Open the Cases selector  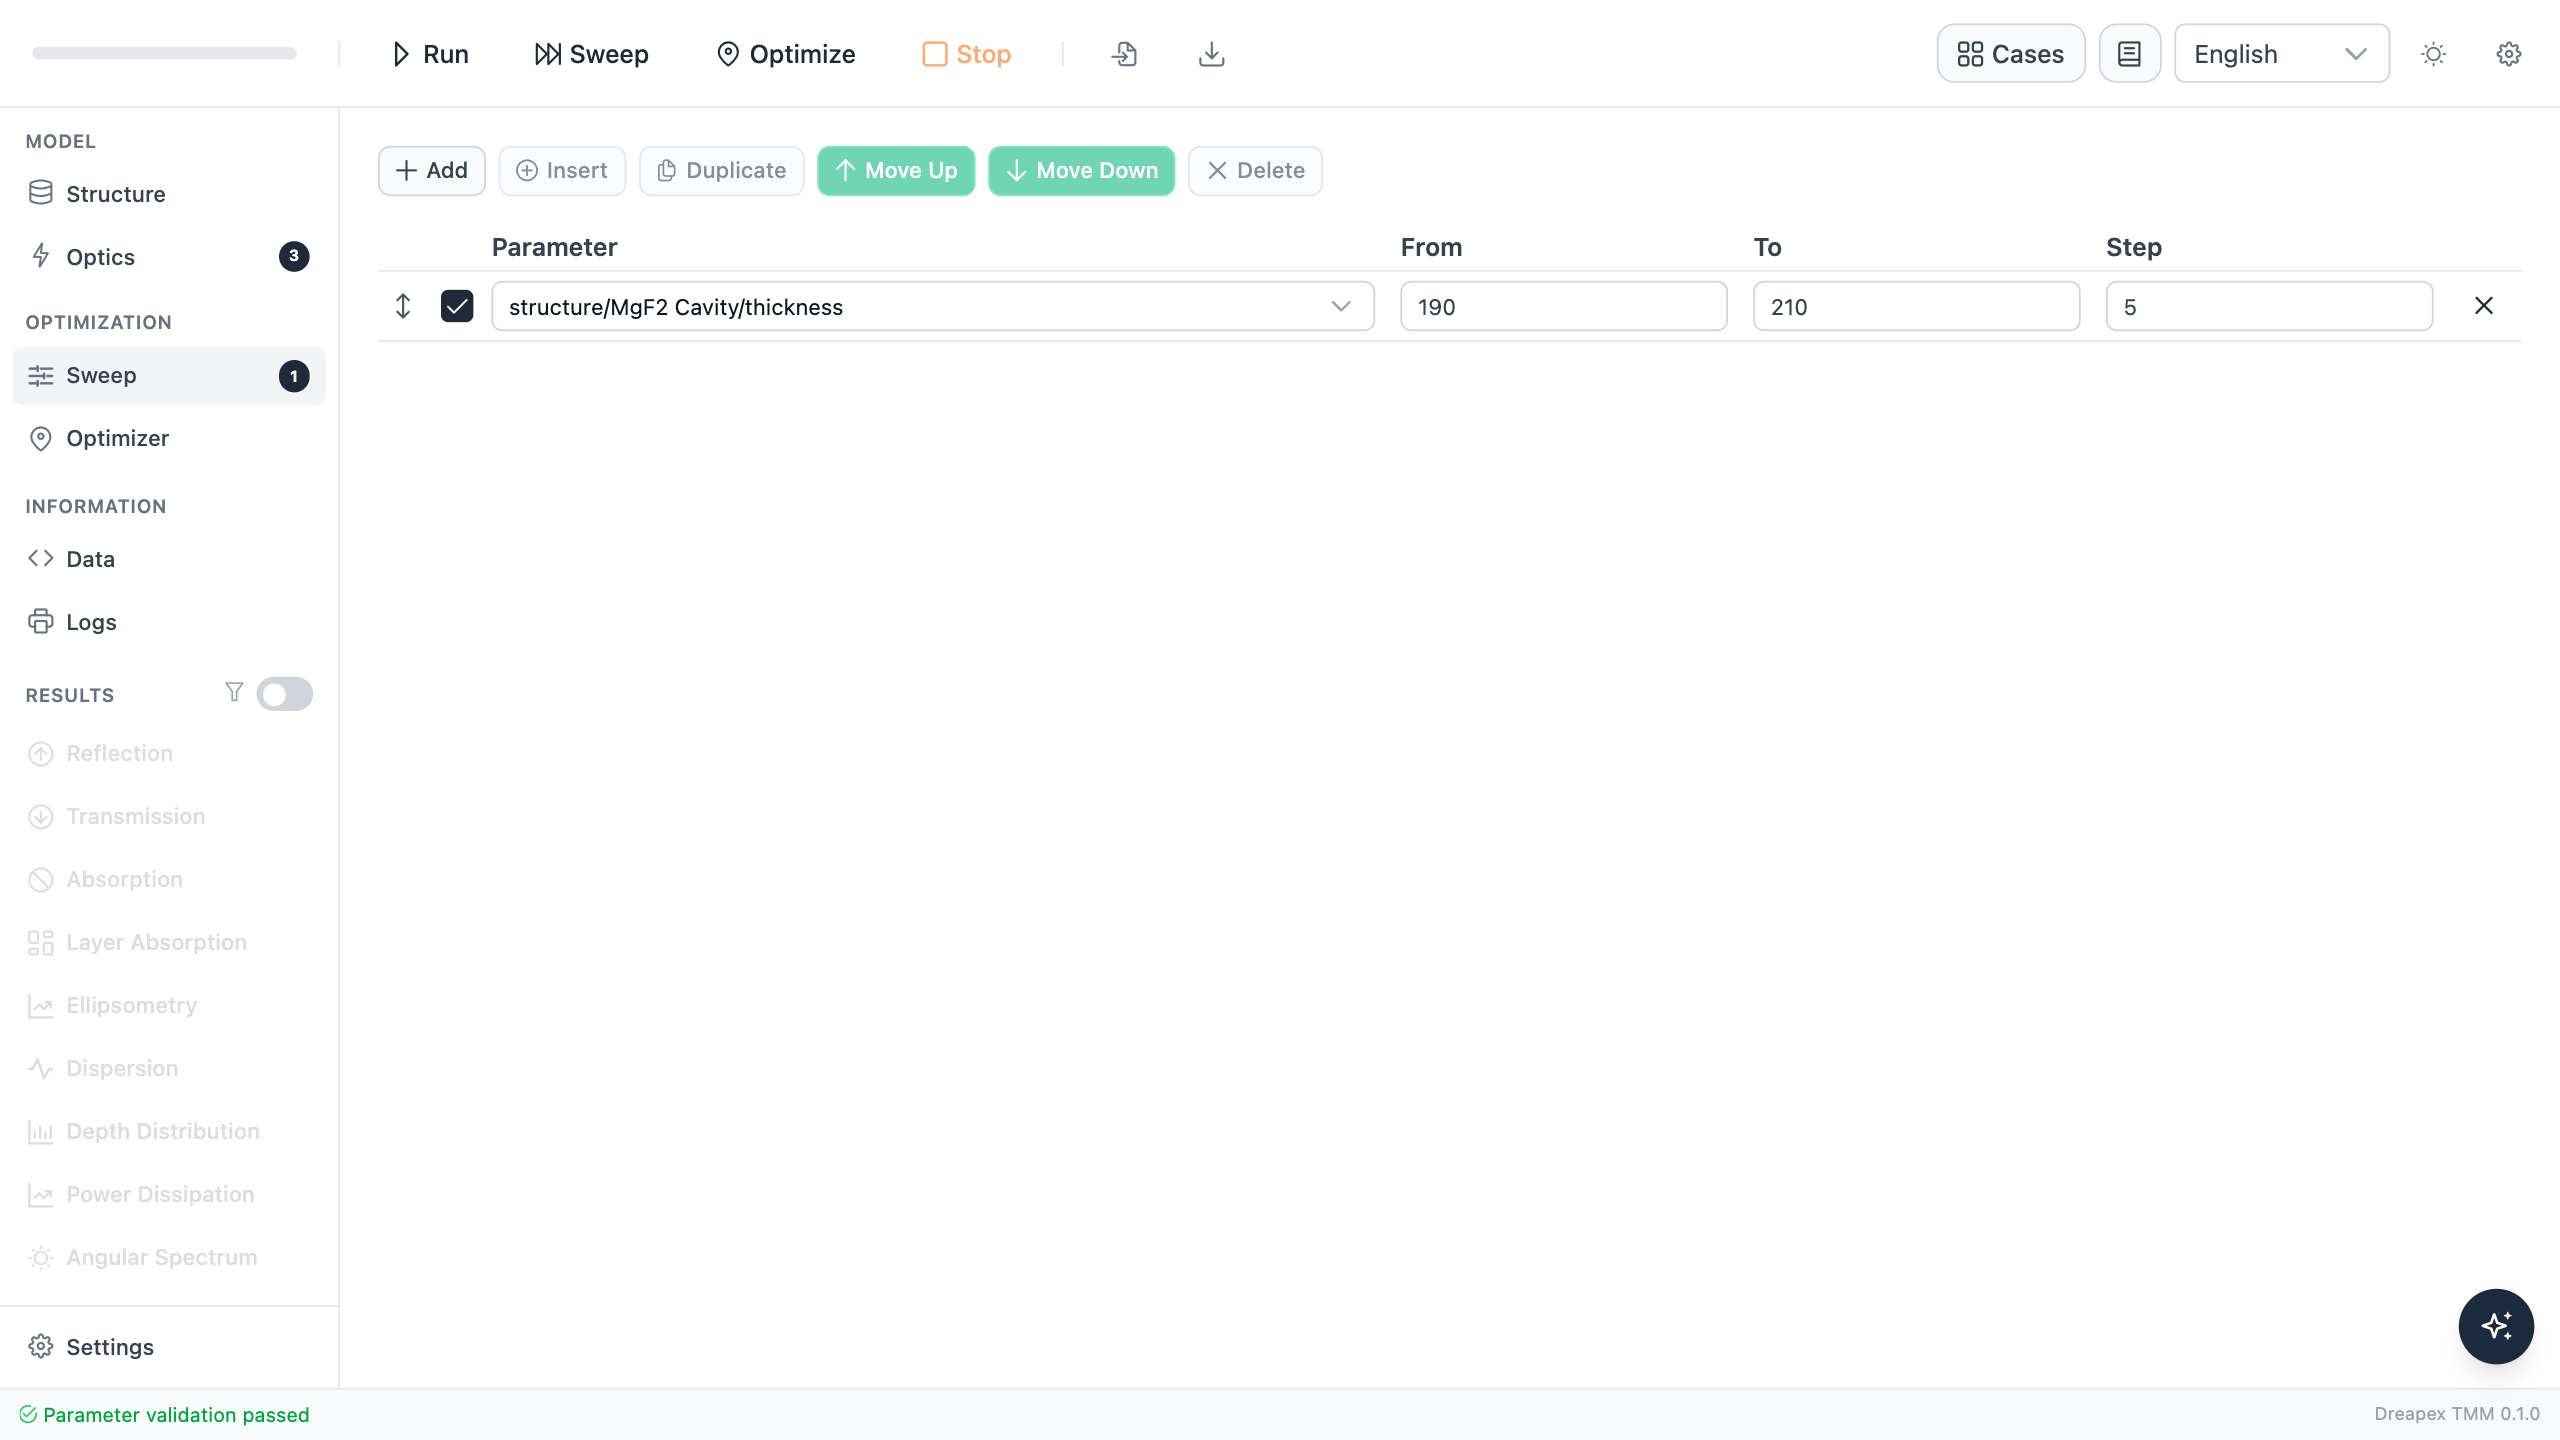2011,54
